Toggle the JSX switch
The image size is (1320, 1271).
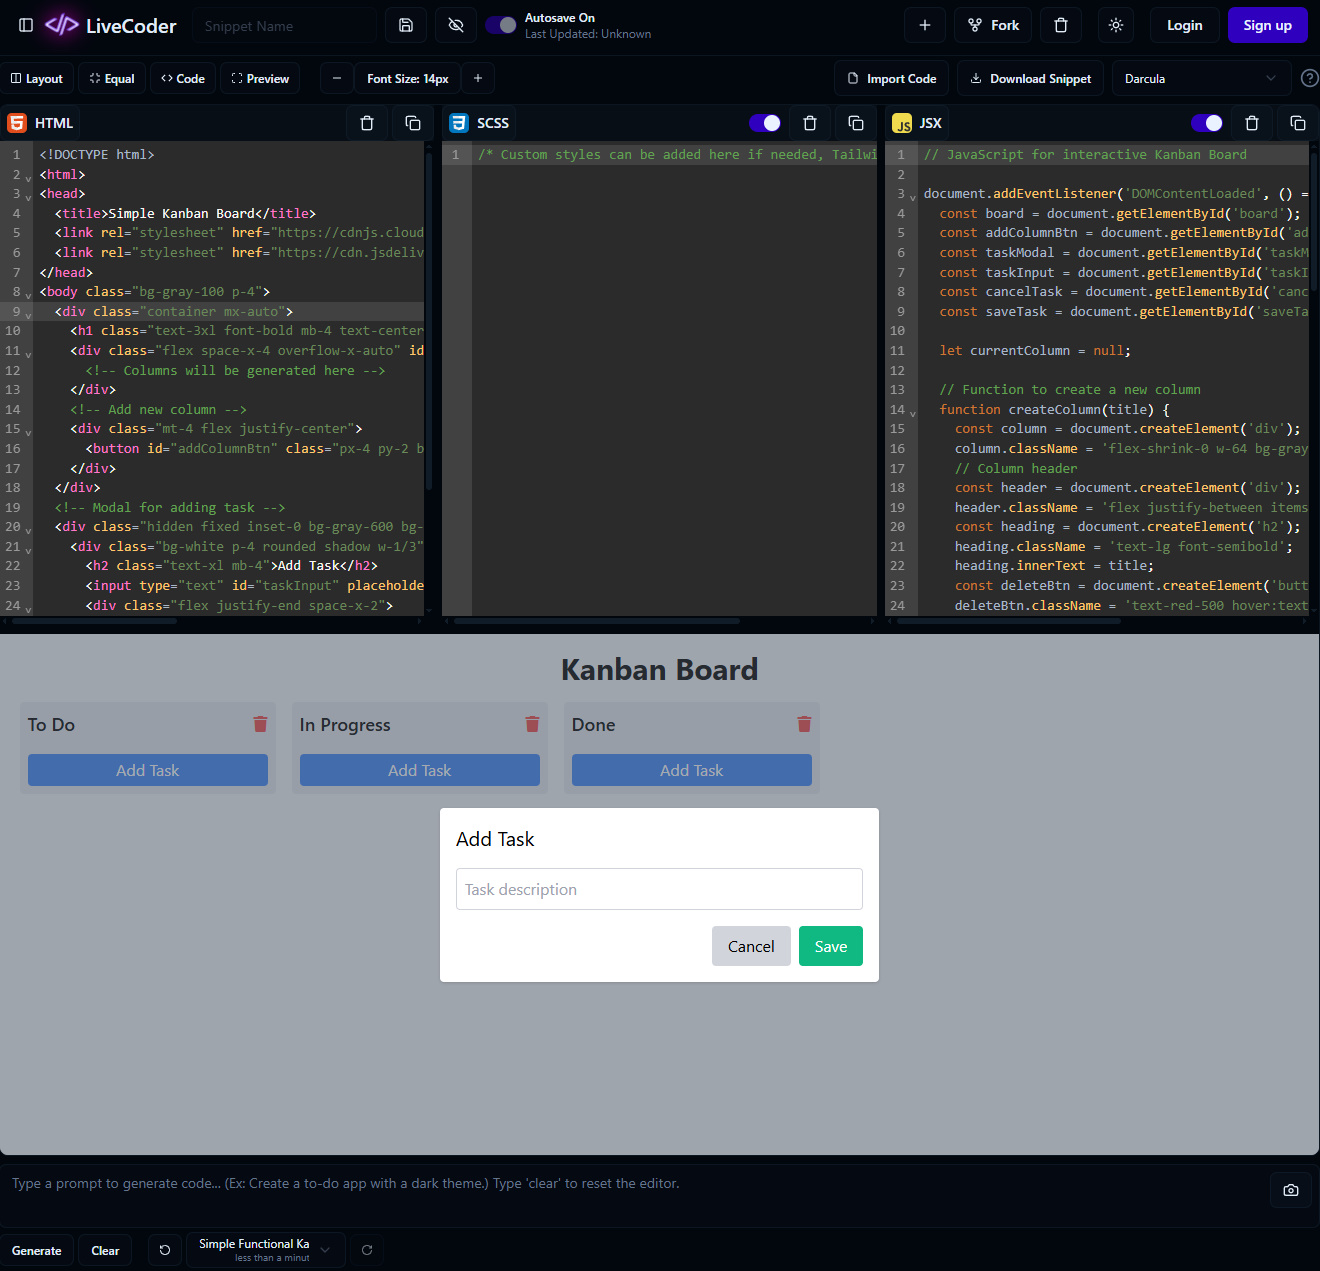click(1207, 123)
